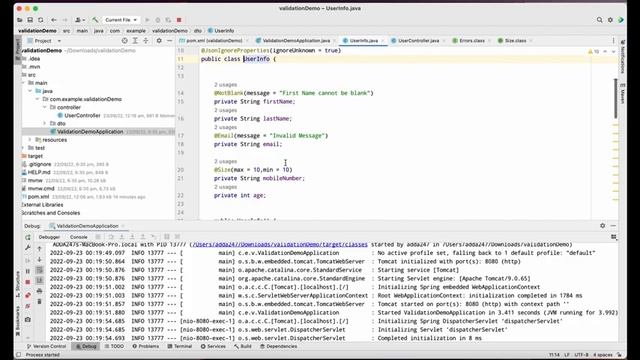Click the Save All toolbar icon

(x=30, y=20)
